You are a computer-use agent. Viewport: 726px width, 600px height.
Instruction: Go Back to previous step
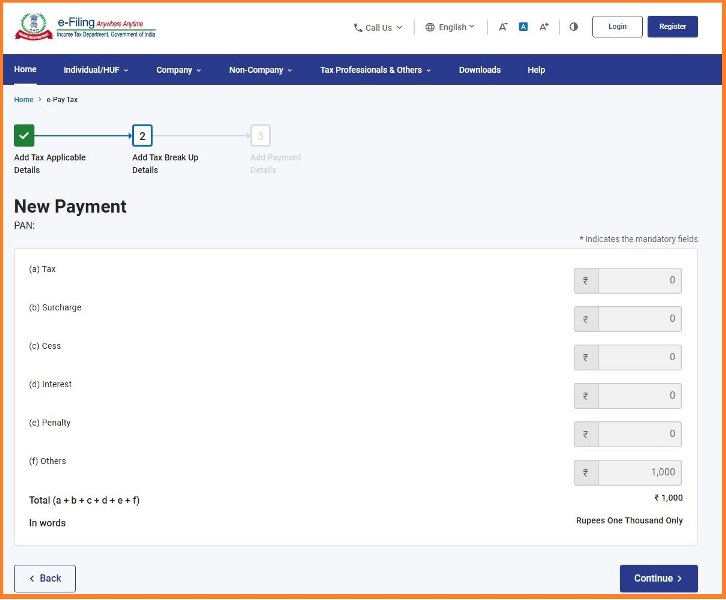[x=45, y=578]
